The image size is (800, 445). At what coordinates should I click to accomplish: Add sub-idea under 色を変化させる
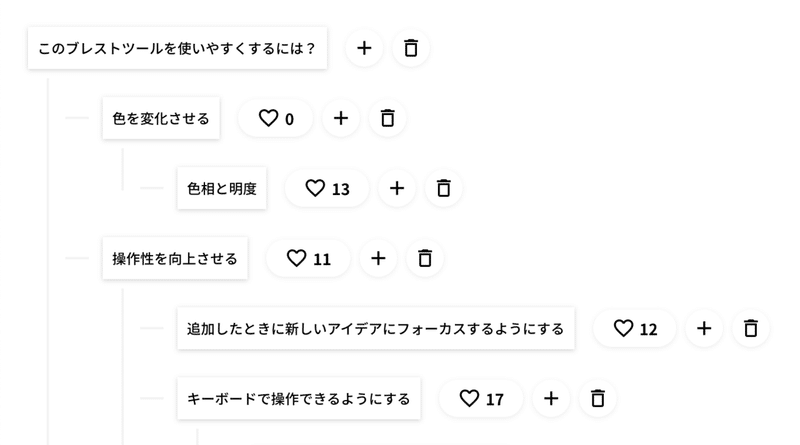tap(341, 118)
